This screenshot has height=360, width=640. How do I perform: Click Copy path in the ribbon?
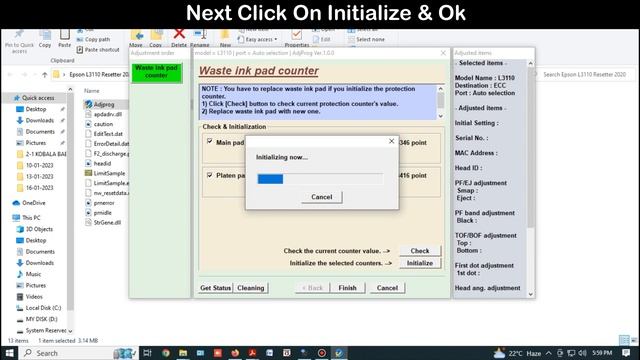[x=93, y=40]
